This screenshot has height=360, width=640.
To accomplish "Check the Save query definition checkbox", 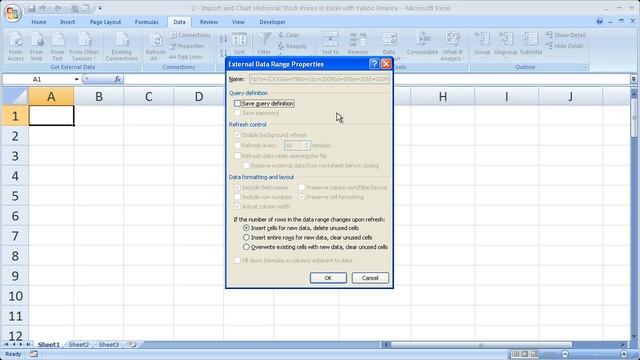I will (x=237, y=104).
